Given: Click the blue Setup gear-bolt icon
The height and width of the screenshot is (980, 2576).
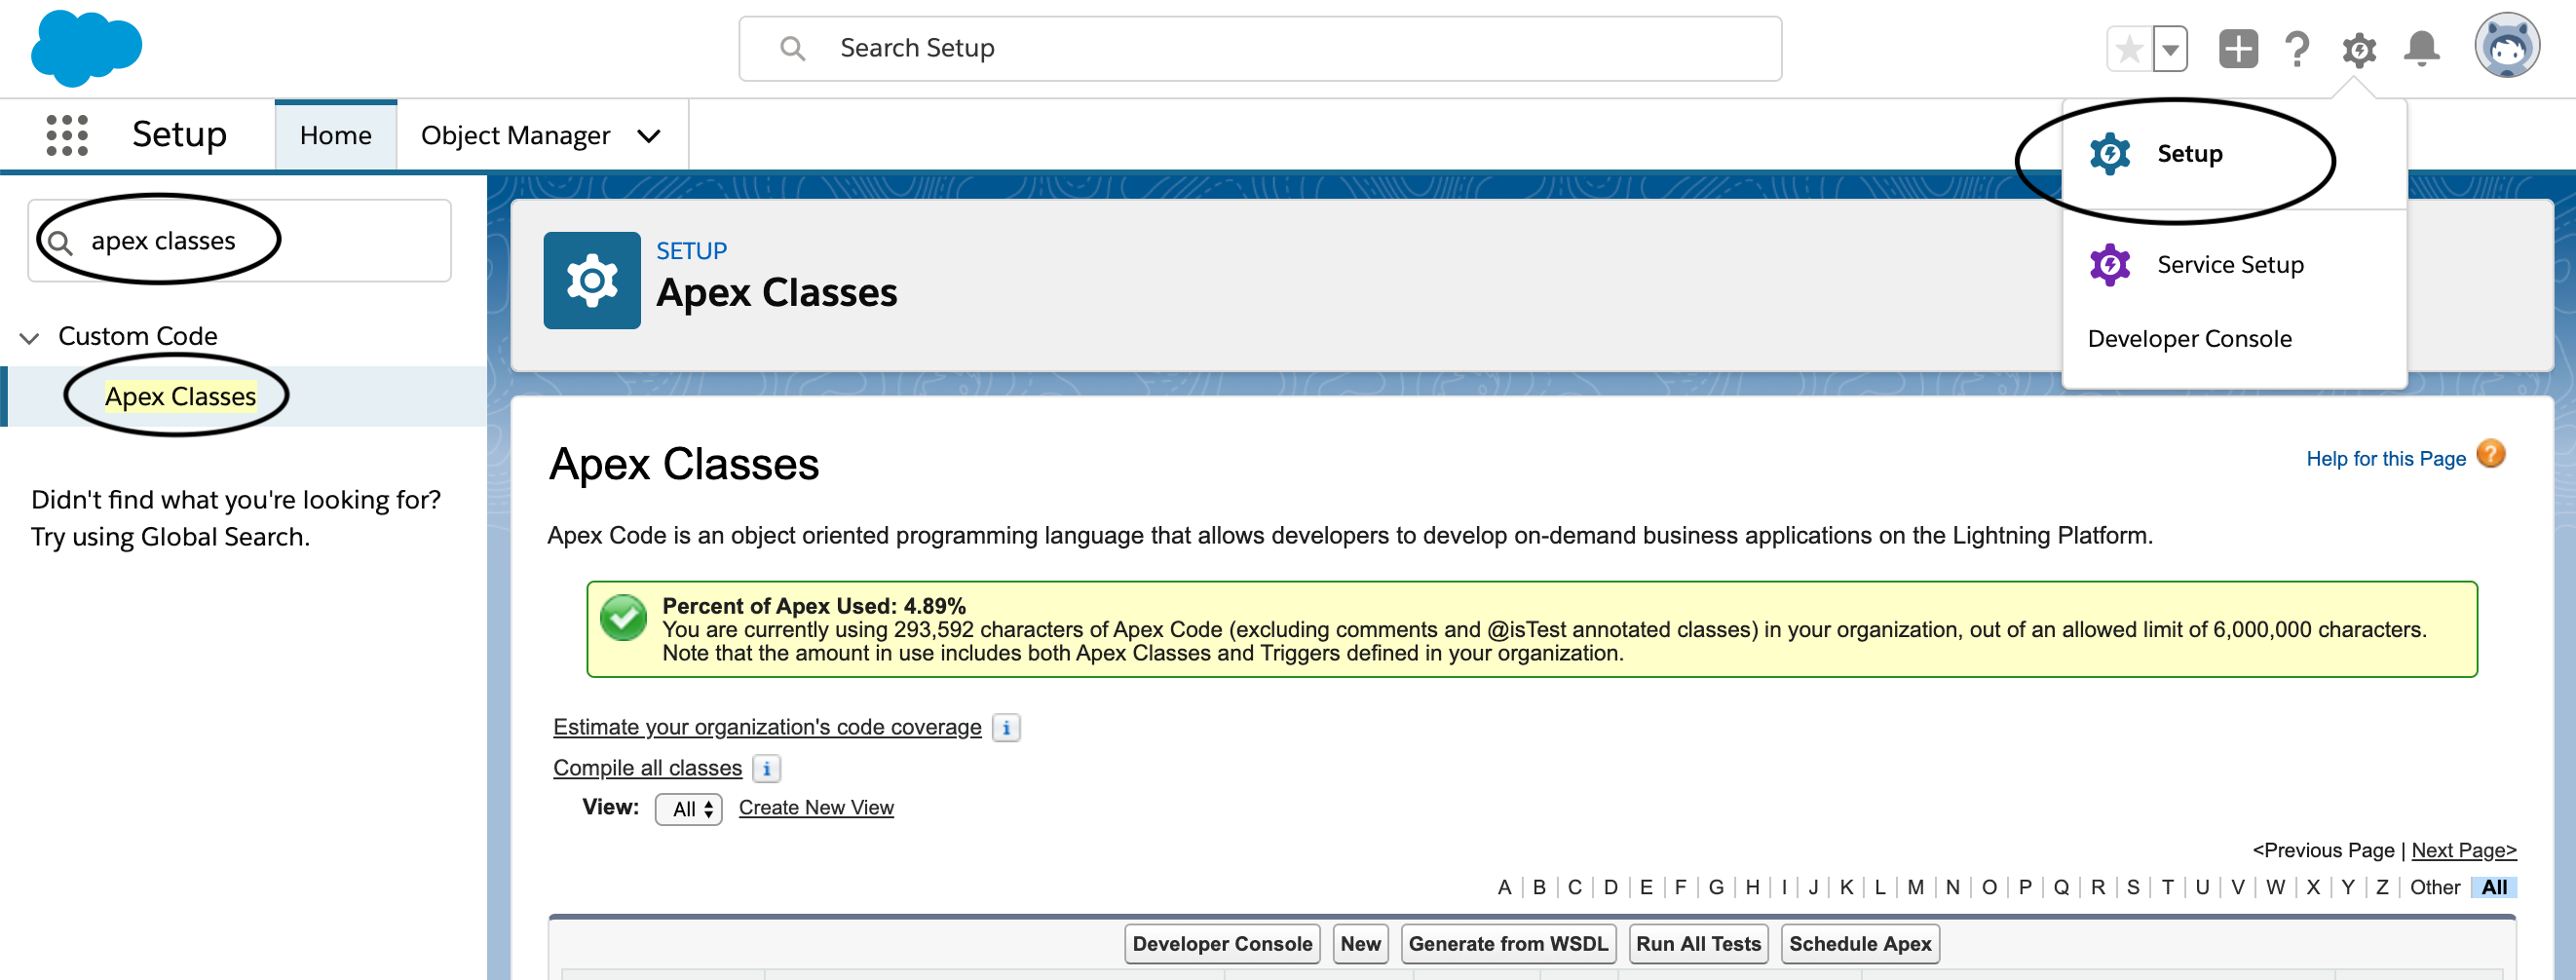Looking at the screenshot, I should (2109, 153).
